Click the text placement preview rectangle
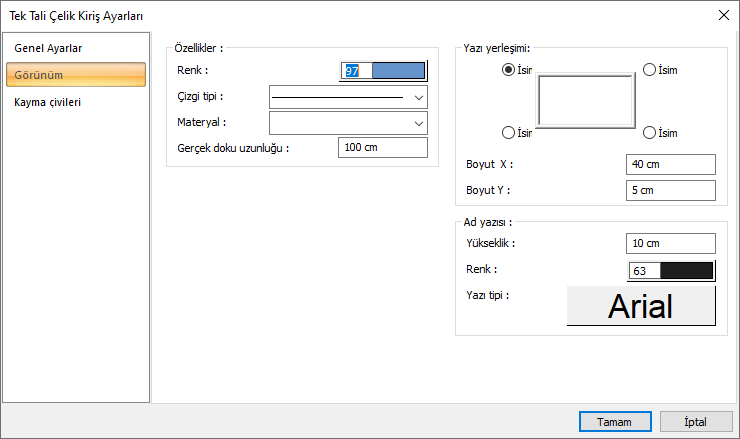This screenshot has height=439, width=740. pos(586,100)
